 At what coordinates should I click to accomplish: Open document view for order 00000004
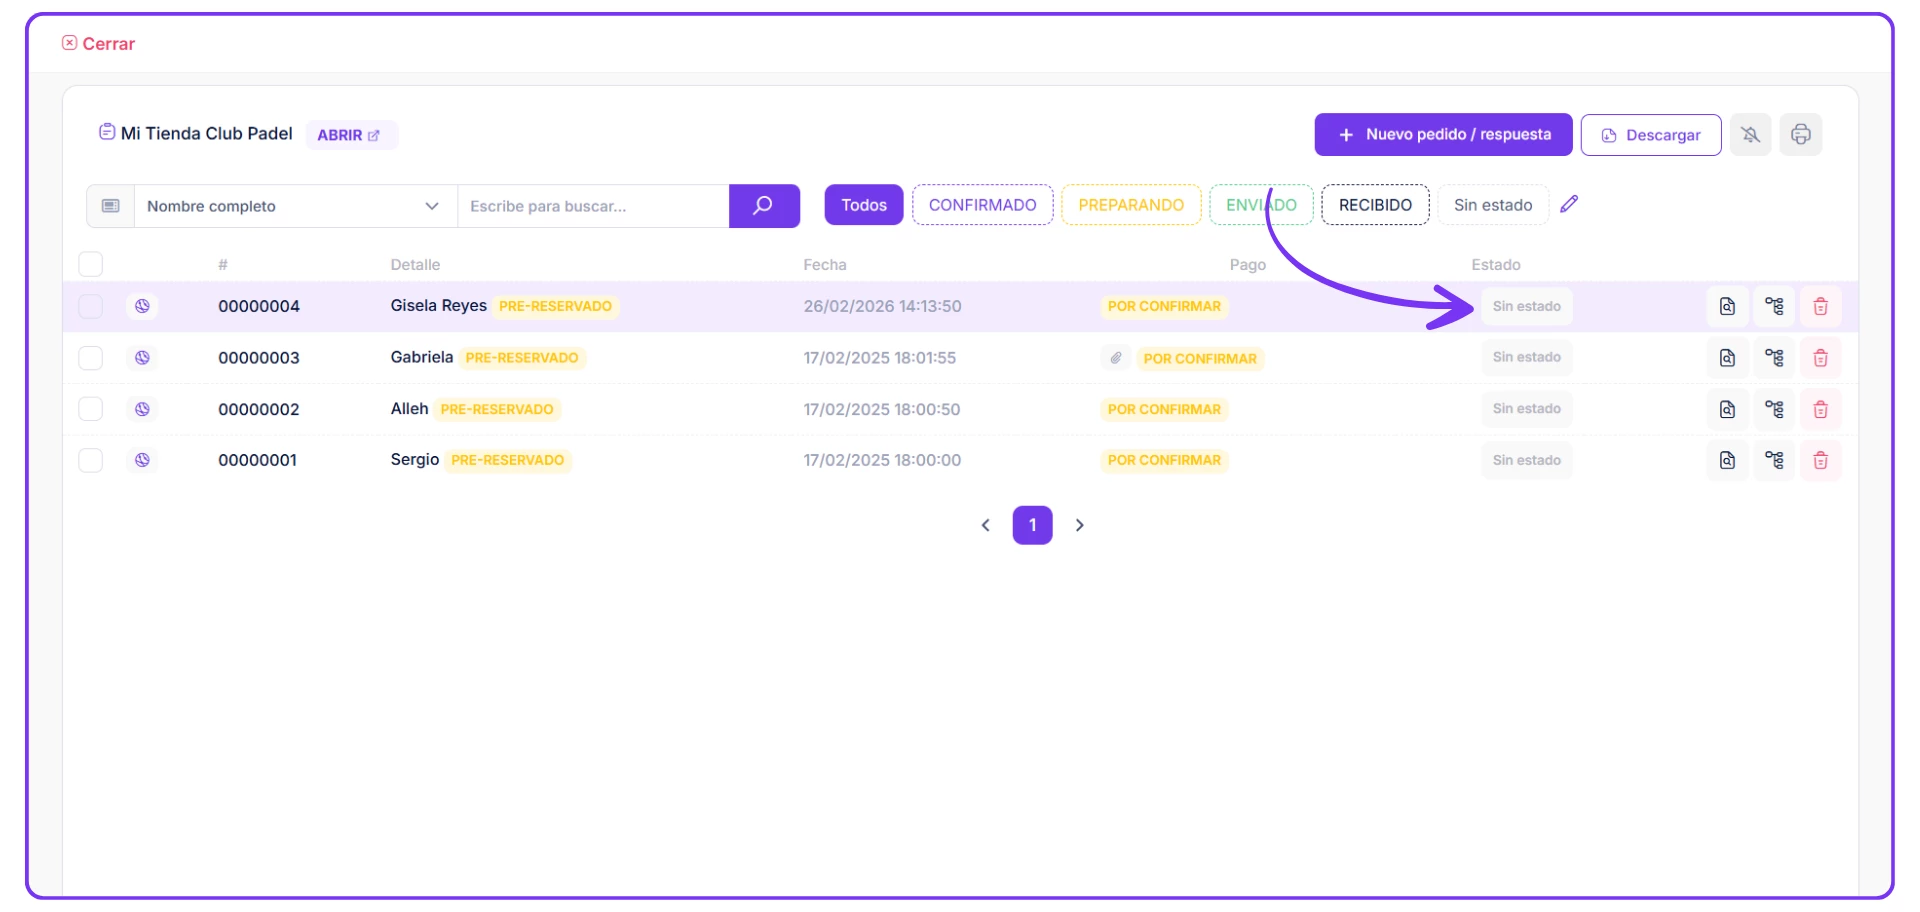click(x=1727, y=307)
